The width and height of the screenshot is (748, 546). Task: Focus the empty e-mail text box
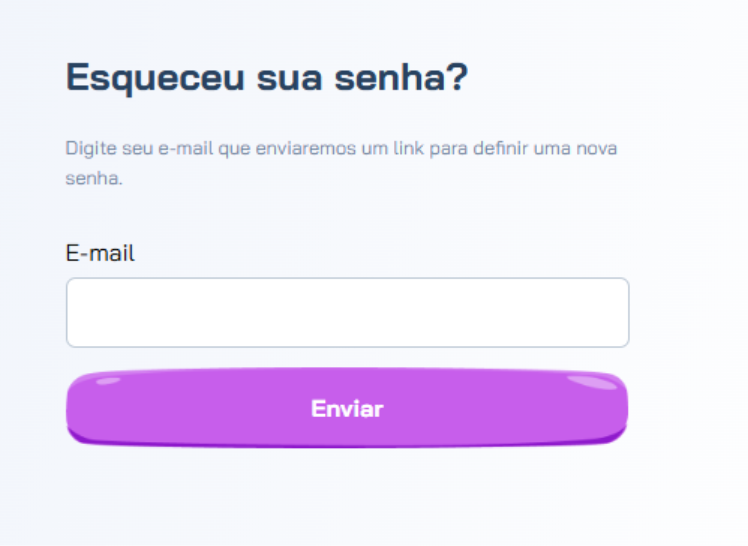click(x=347, y=312)
